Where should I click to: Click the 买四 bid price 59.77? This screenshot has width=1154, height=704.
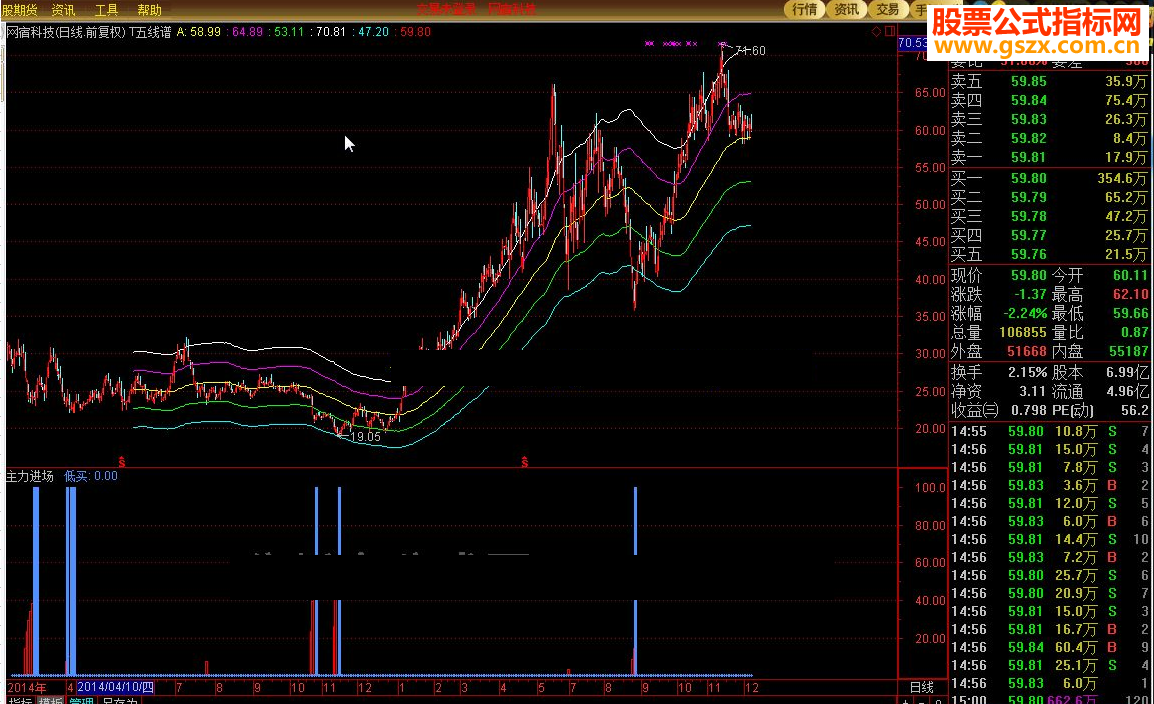(x=1029, y=235)
